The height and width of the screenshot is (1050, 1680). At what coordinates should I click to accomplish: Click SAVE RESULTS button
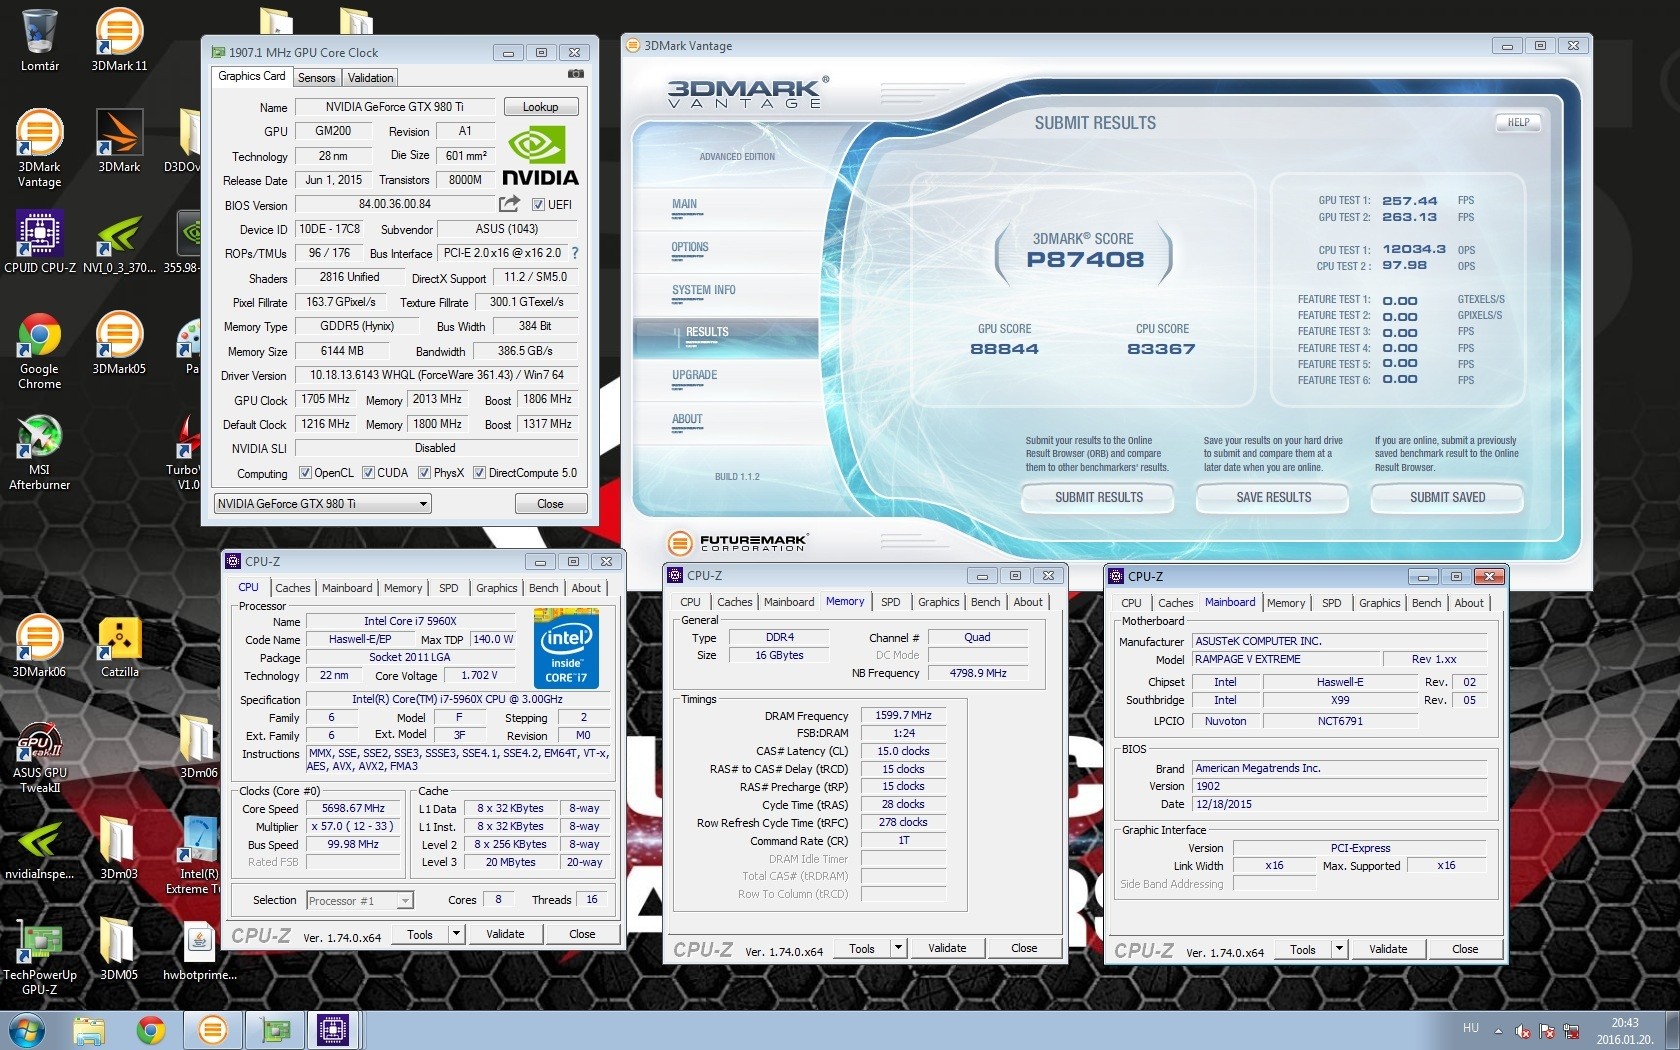tap(1273, 497)
